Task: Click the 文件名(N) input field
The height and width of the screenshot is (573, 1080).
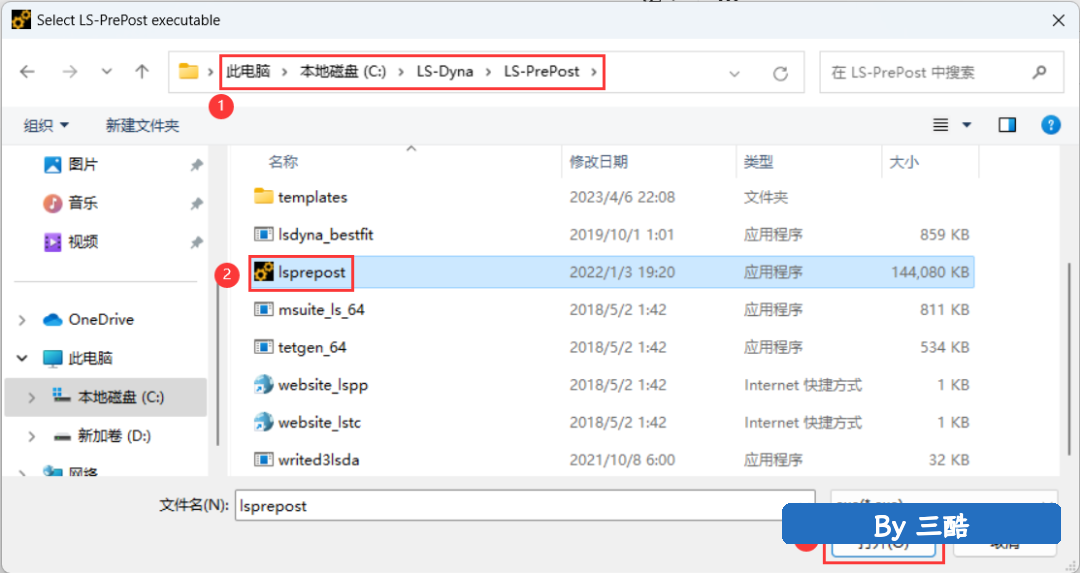Action: point(525,506)
